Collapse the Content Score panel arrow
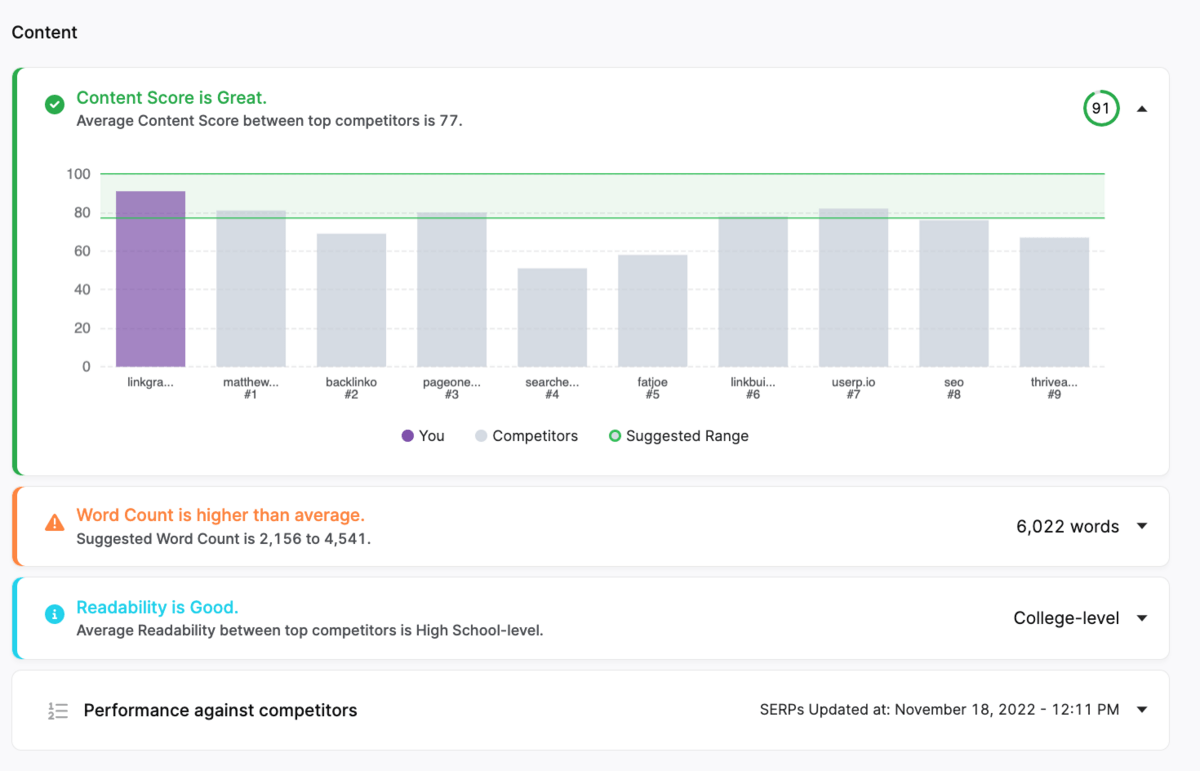Viewport: 1200px width, 771px height. click(x=1142, y=108)
